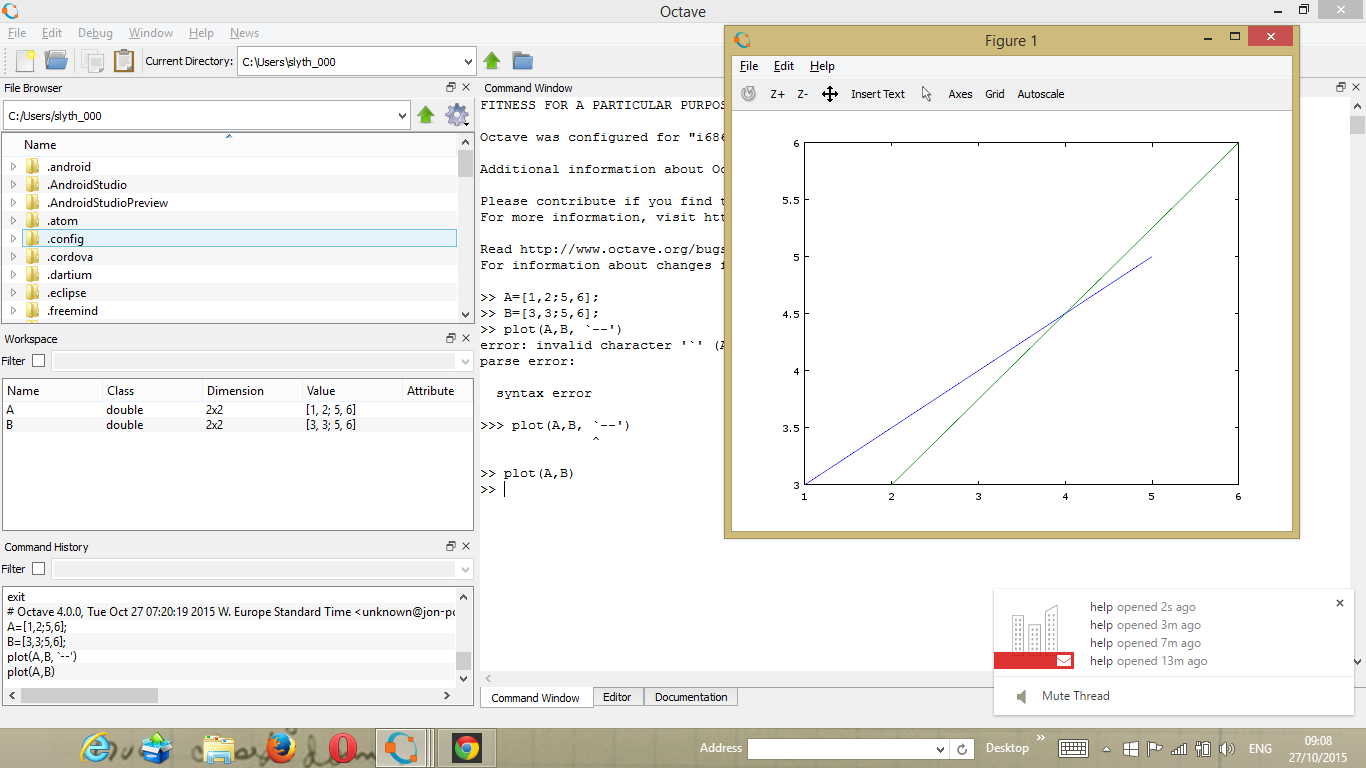Click the taskbar Address input field
This screenshot has width=1366, height=768.
840,749
